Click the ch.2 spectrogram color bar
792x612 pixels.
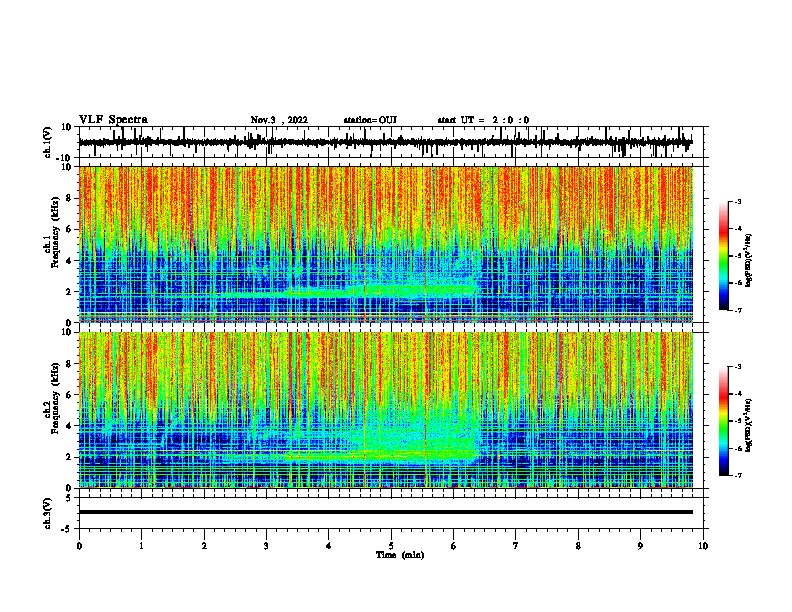(724, 421)
